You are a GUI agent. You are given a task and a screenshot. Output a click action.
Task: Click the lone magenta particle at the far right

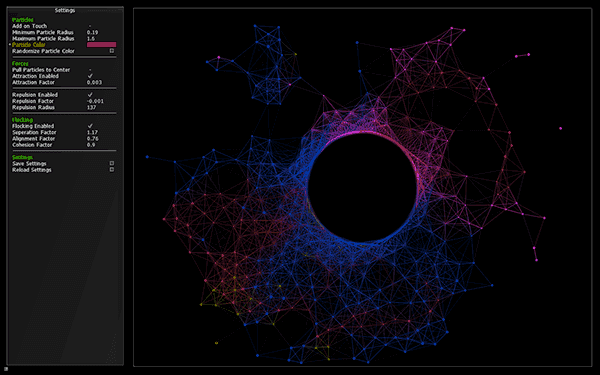point(561,129)
